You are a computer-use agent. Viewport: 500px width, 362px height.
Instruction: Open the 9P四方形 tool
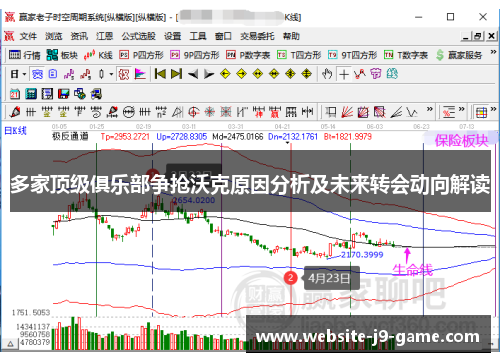click(195, 55)
